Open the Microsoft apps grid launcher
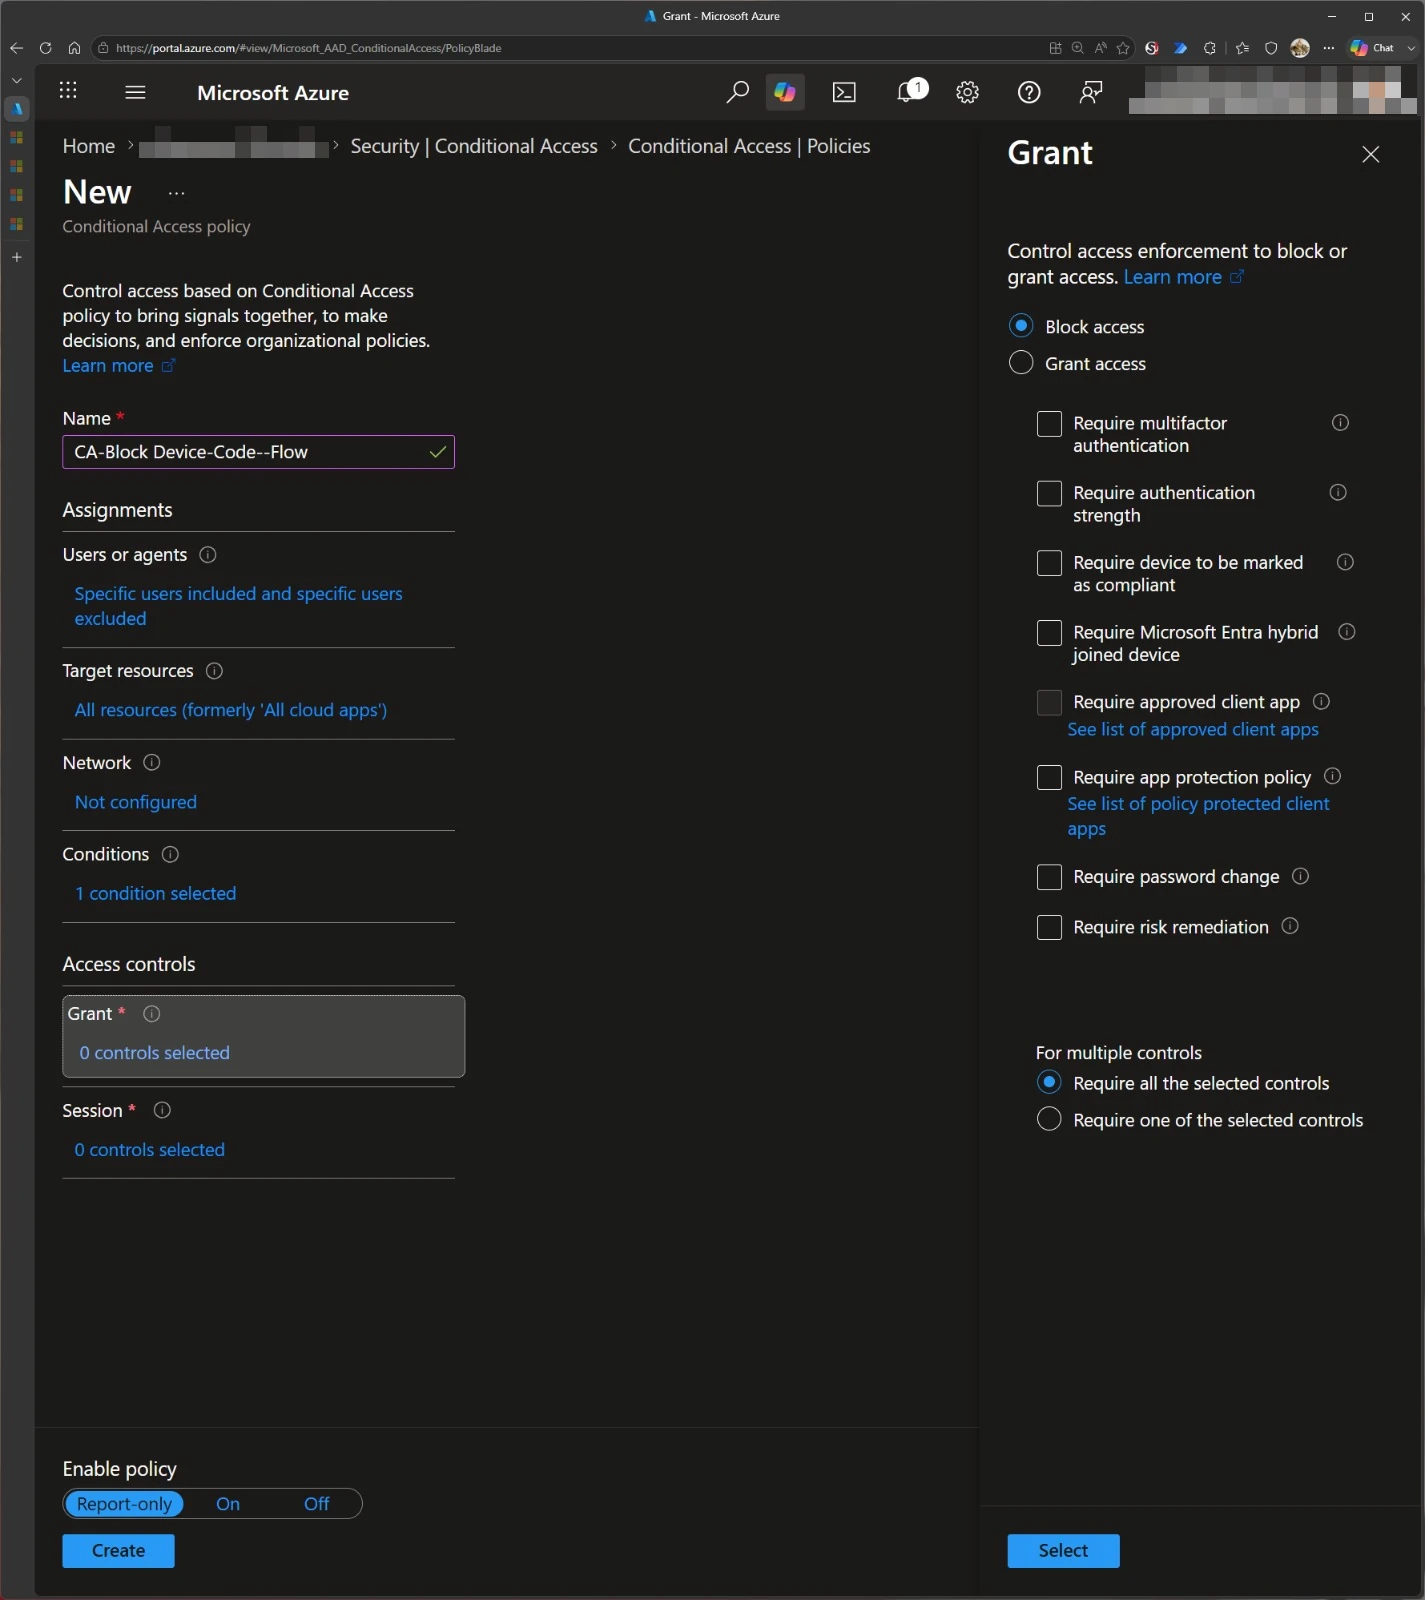This screenshot has height=1600, width=1425. [68, 91]
